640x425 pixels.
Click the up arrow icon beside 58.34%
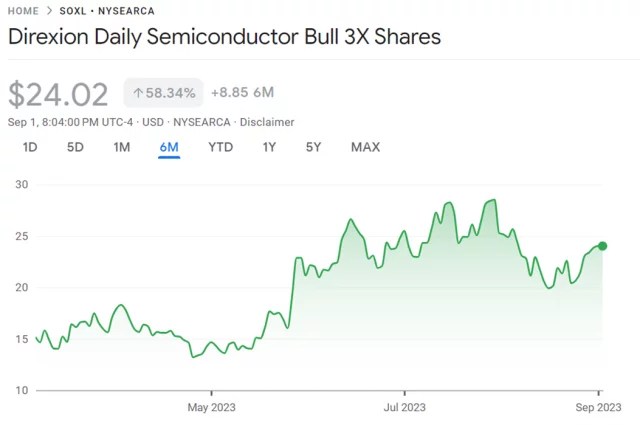pyautogui.click(x=138, y=93)
